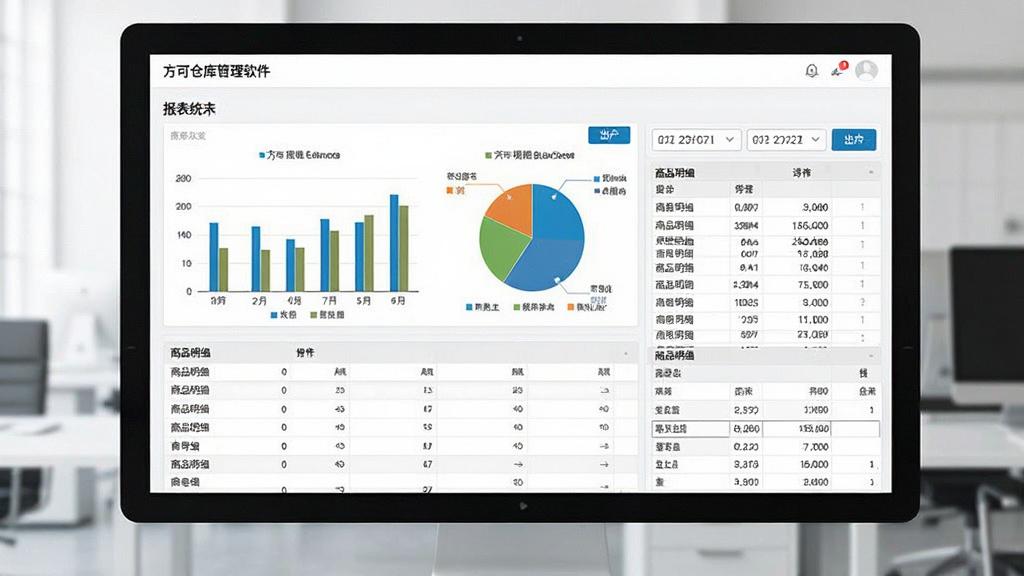The height and width of the screenshot is (576, 1024).
Task: Open the second date dropdown's chevron arrow
Action: click(x=816, y=139)
